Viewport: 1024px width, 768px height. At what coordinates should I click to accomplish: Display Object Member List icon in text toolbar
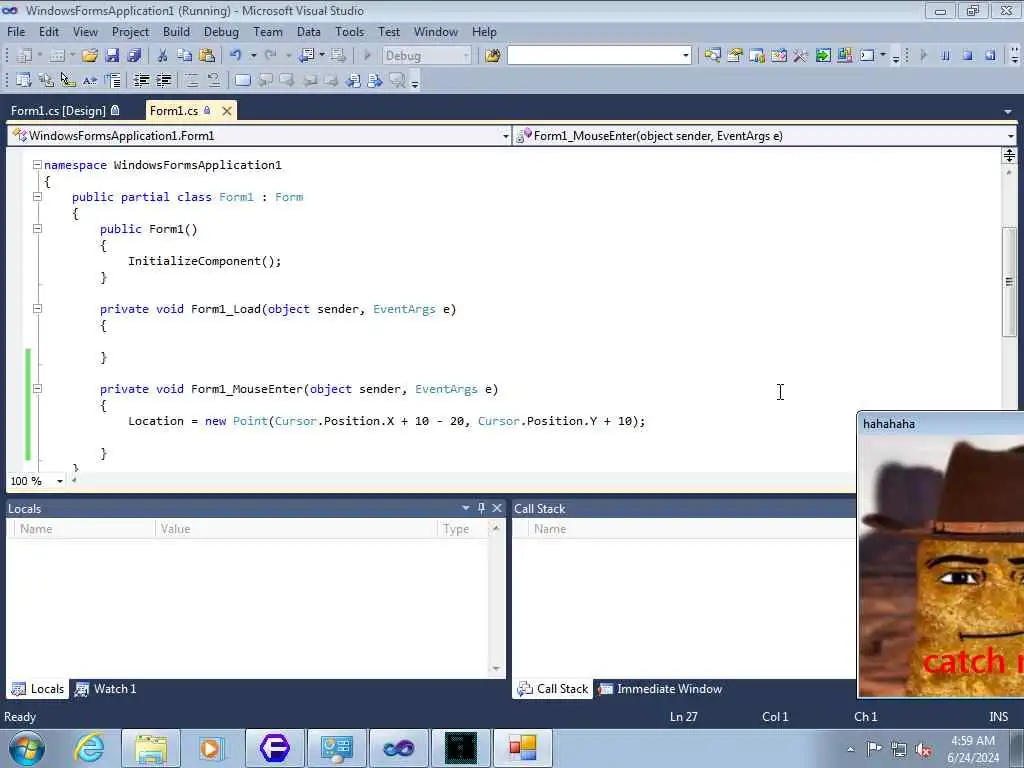[24, 80]
